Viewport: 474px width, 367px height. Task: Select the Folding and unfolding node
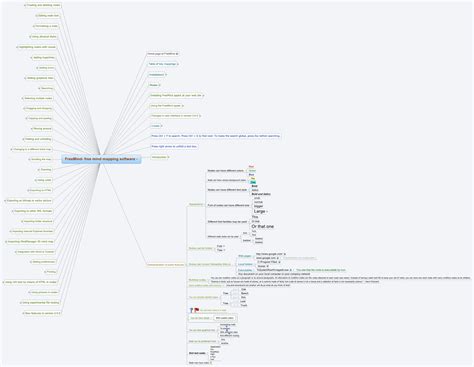pyautogui.click(x=38, y=139)
